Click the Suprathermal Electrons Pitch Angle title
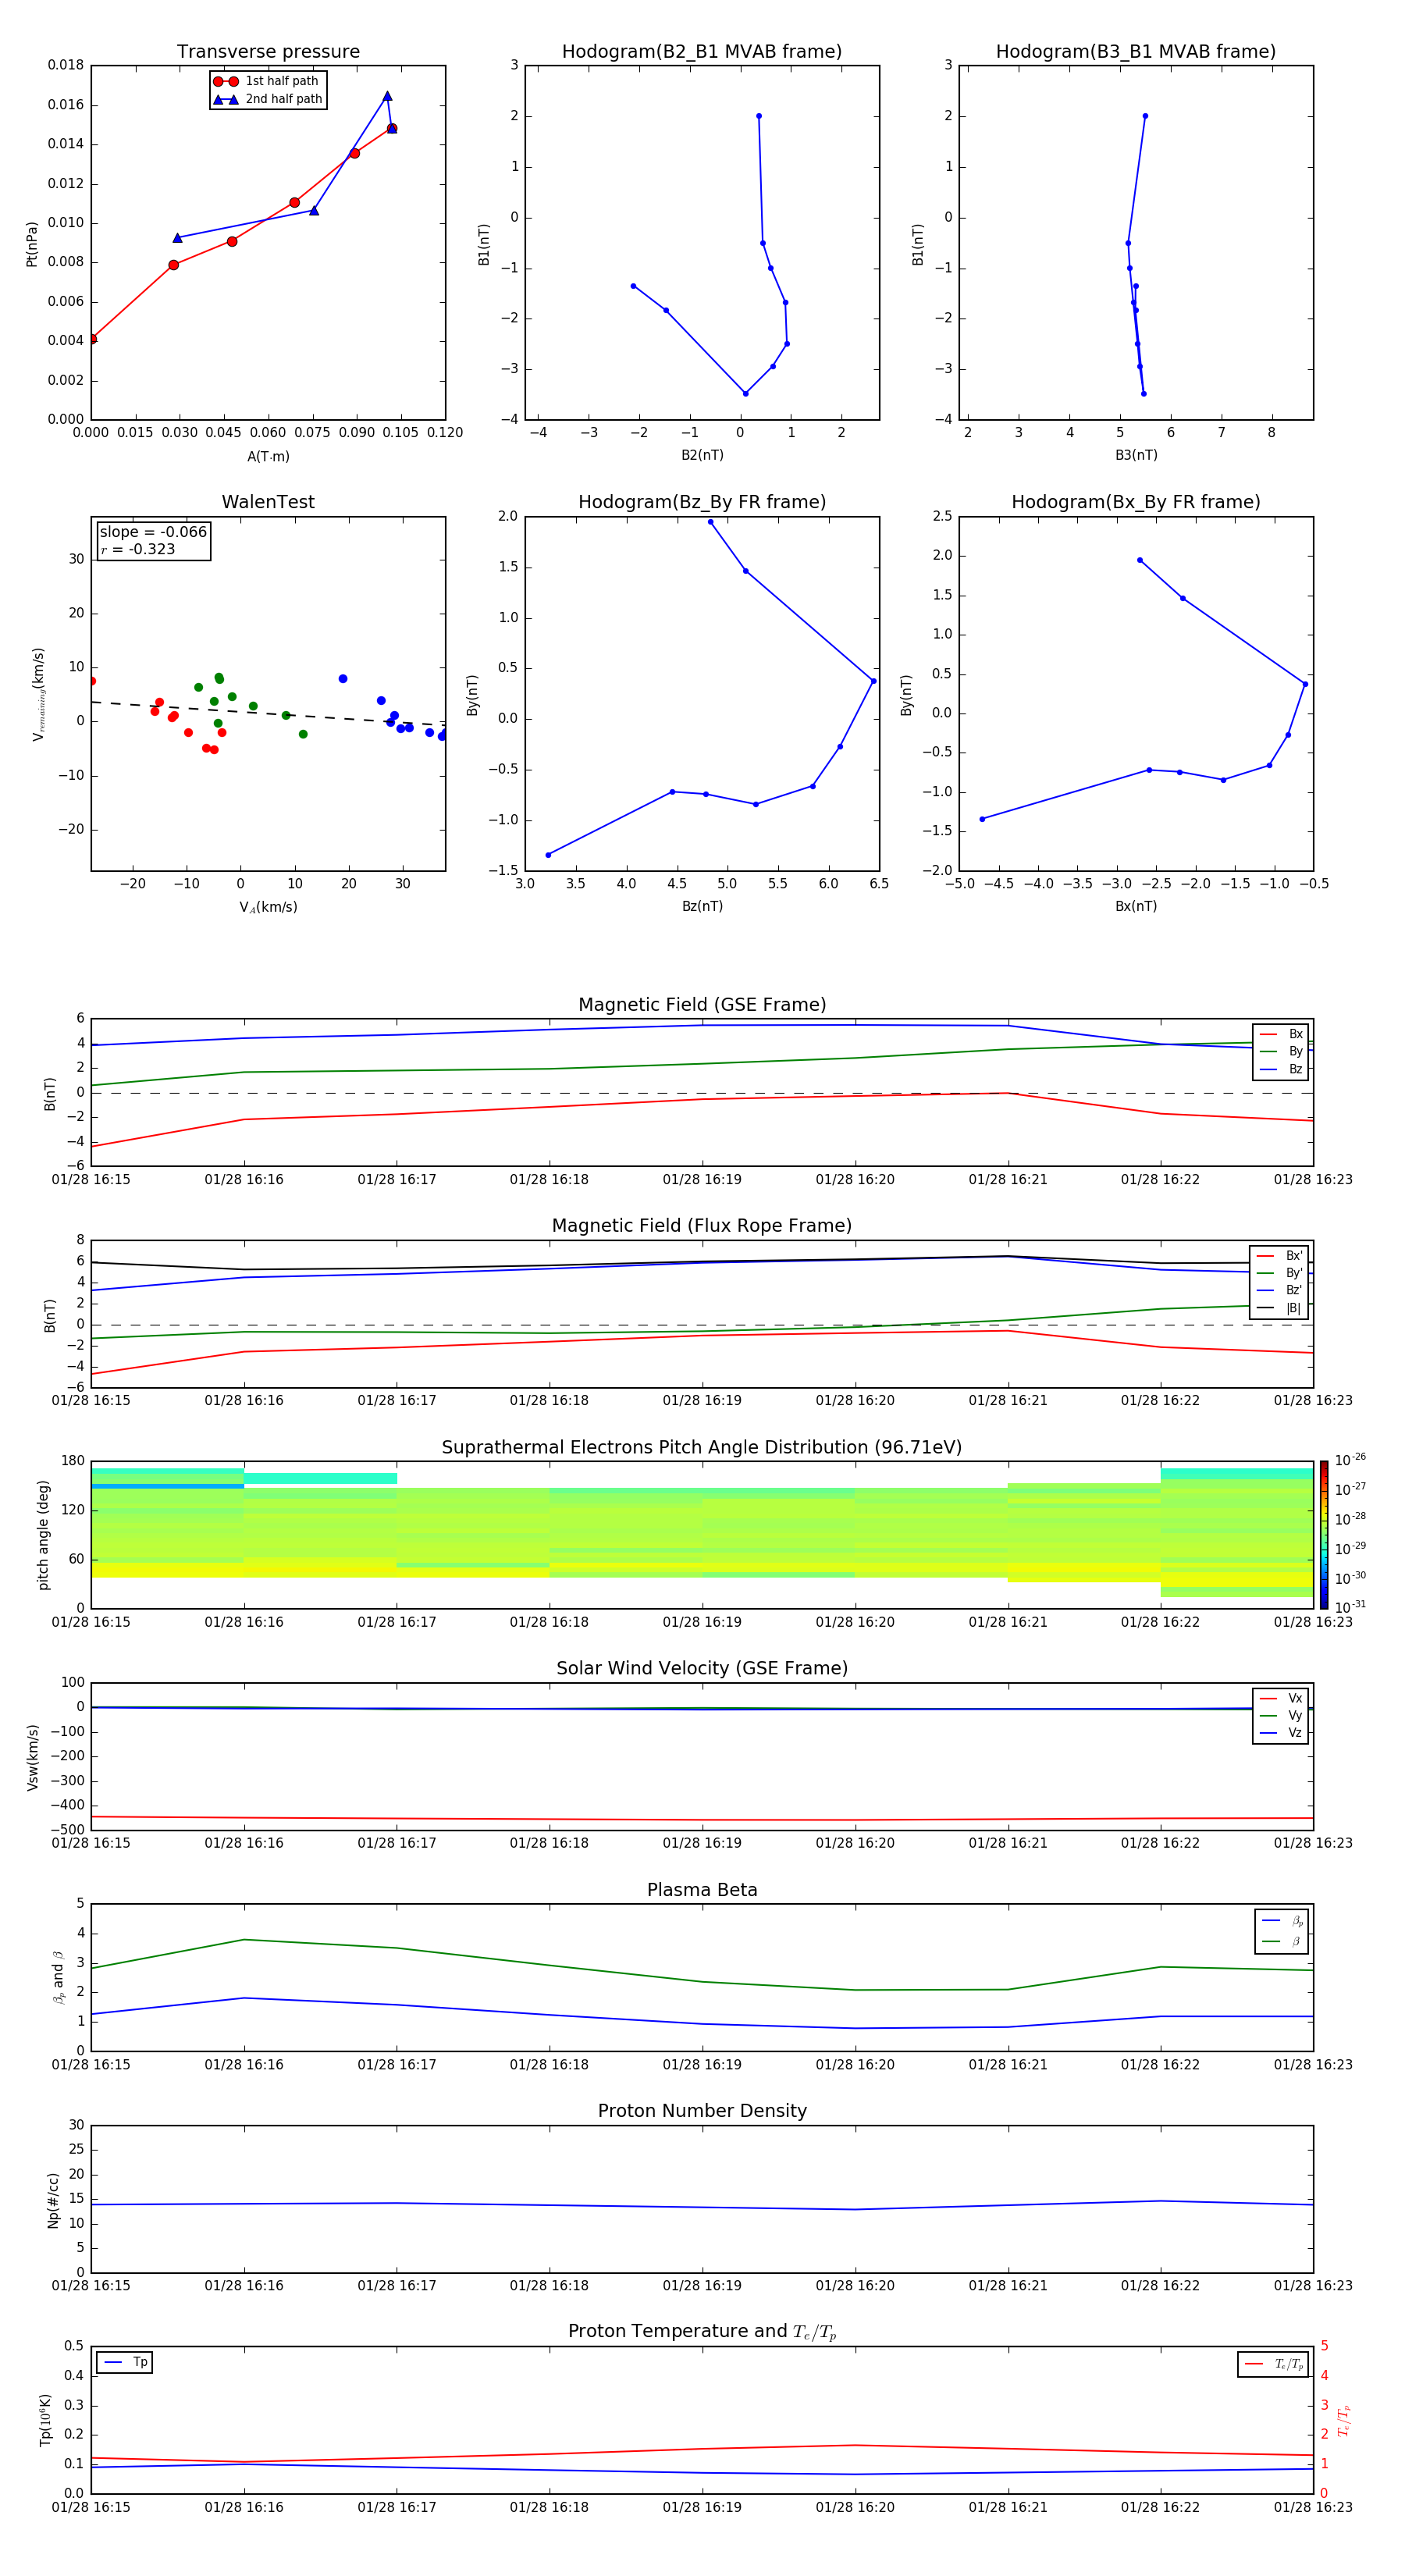Viewport: 1405px width, 2576px height. pyautogui.click(x=702, y=1447)
